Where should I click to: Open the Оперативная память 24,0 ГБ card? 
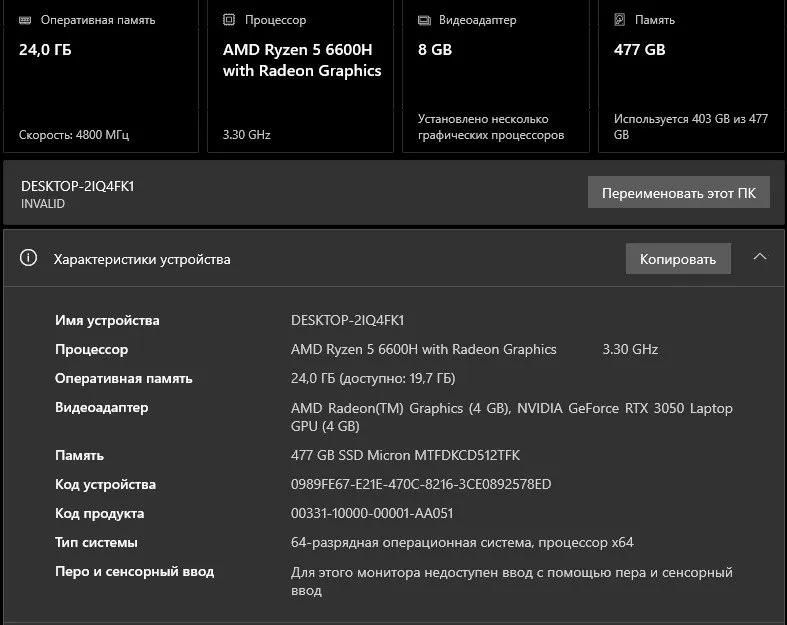click(101, 75)
